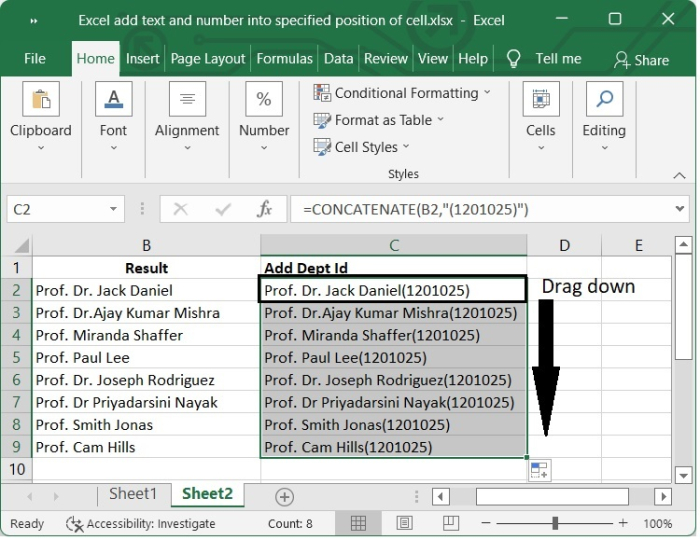Viewport: 700px width, 540px height.
Task: Switch to the Formulas tab
Action: (x=284, y=59)
